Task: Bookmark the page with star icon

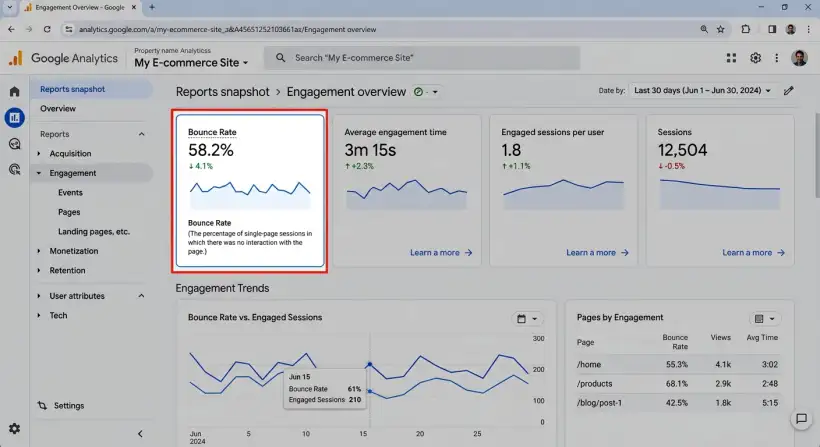Action: click(x=721, y=29)
